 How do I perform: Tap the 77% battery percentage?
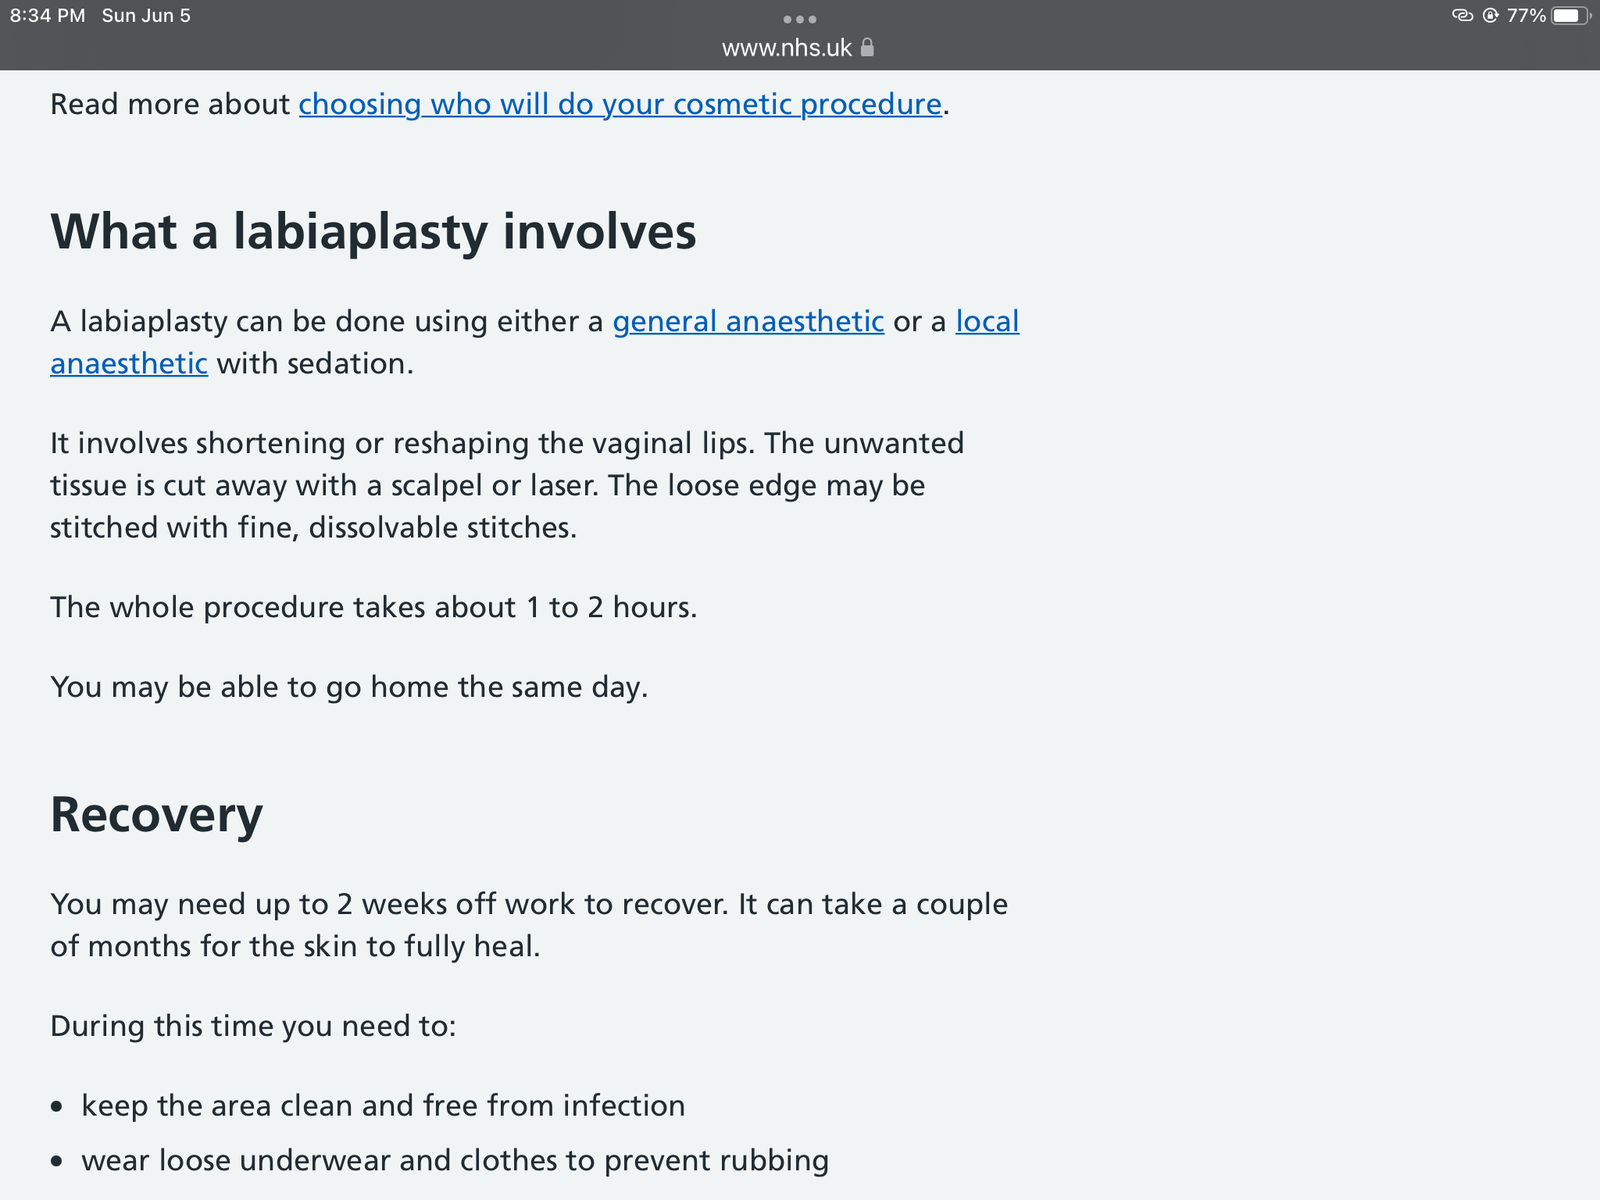tap(1526, 15)
